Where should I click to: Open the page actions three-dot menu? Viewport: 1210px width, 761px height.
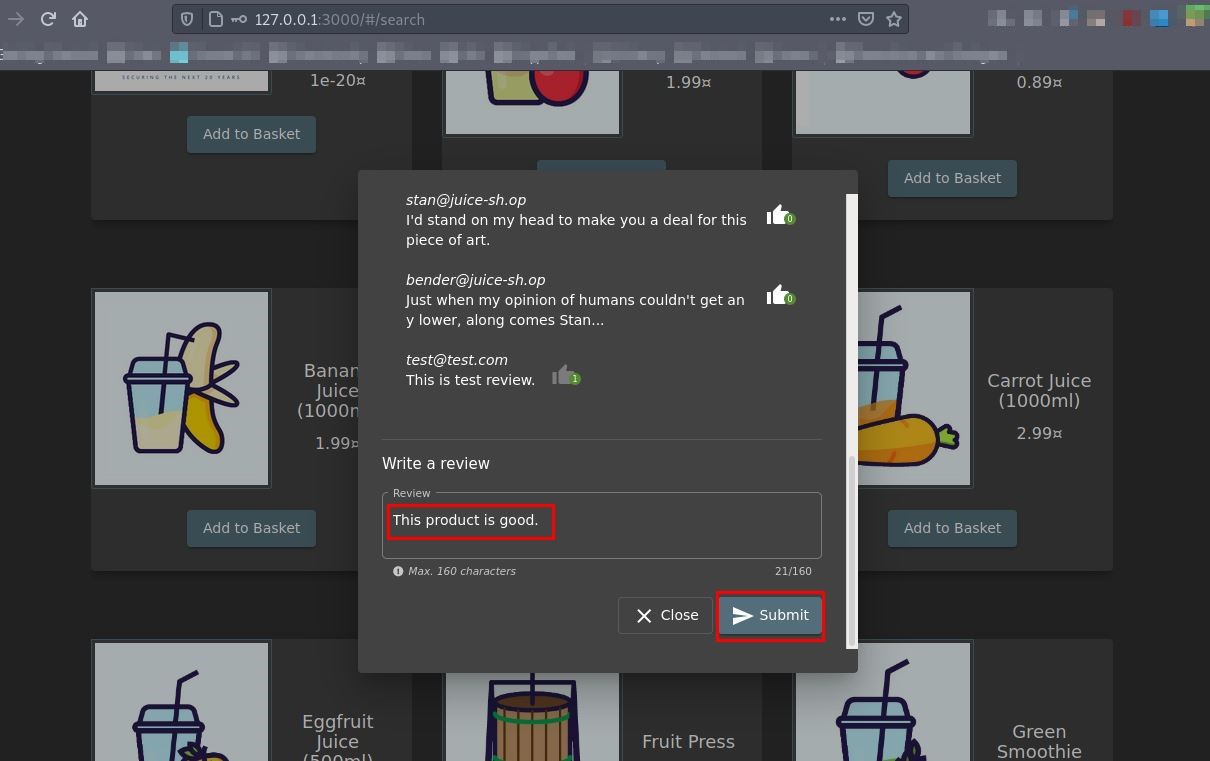[837, 19]
